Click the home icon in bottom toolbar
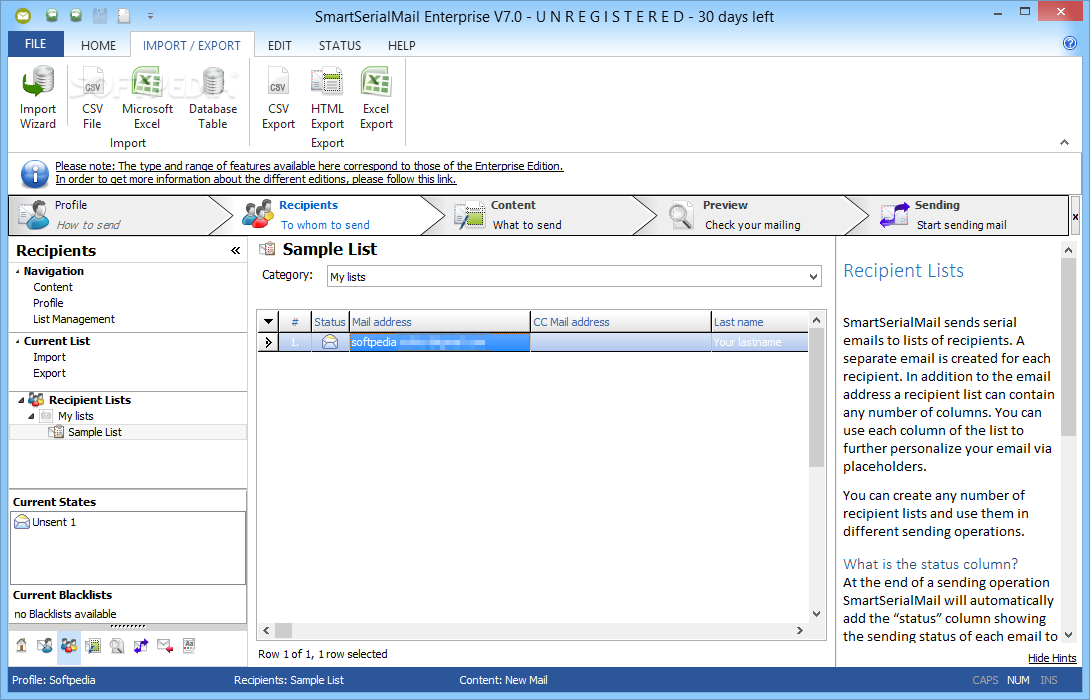 pyautogui.click(x=22, y=646)
